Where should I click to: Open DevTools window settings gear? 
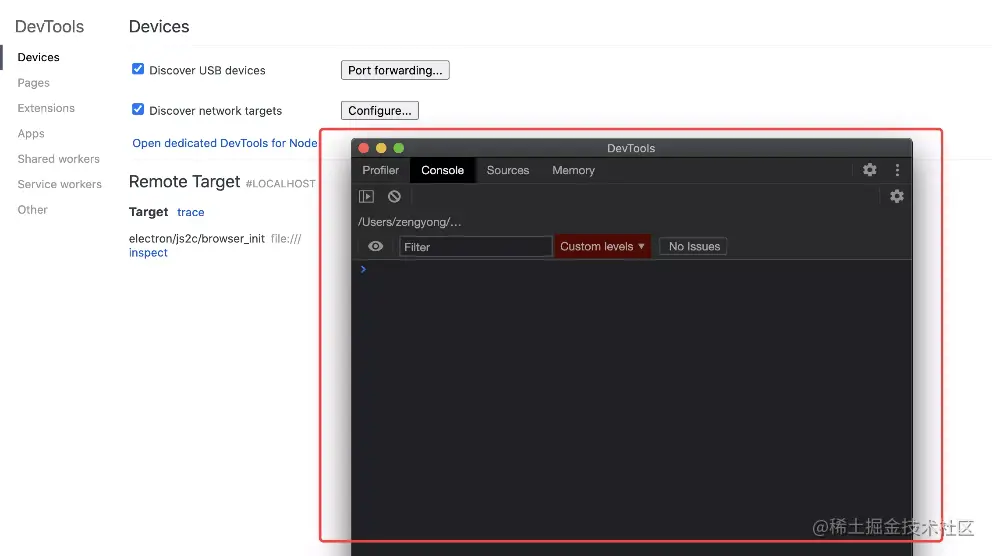[870, 170]
